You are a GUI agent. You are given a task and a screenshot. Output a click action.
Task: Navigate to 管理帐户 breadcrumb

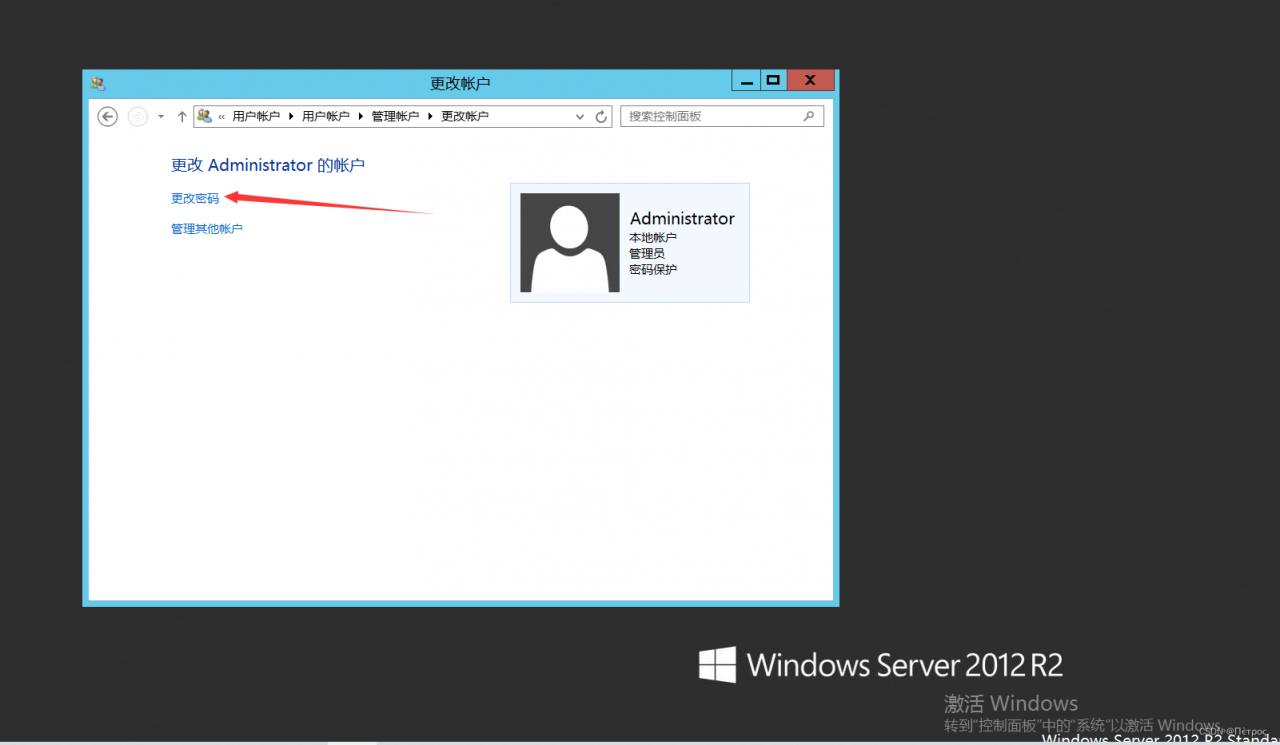click(395, 117)
